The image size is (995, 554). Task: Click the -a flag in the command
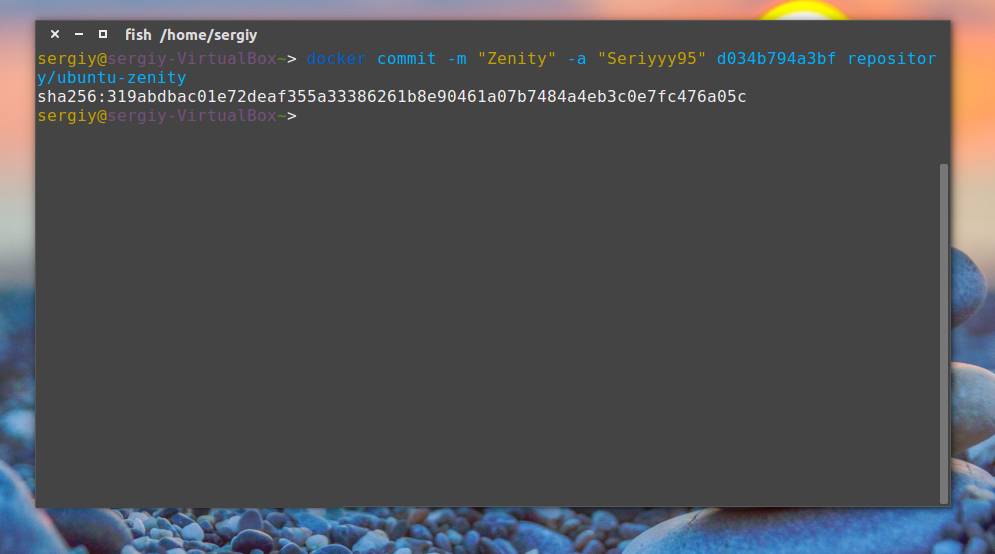577,59
